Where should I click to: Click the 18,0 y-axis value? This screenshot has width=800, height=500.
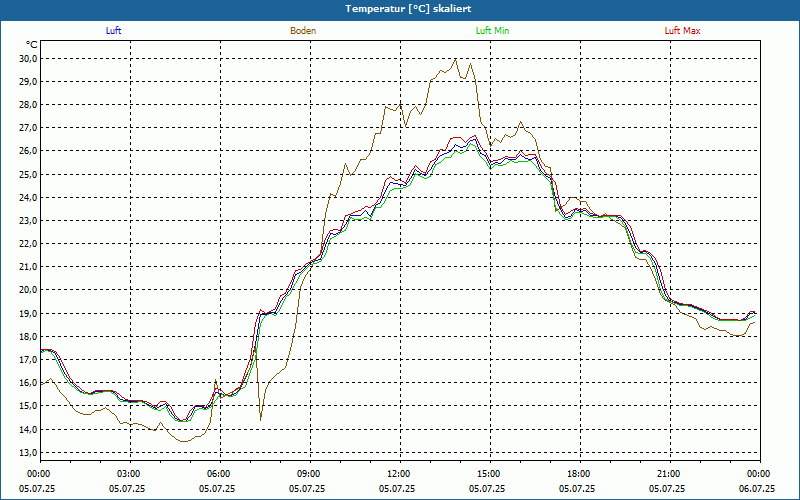point(28,337)
